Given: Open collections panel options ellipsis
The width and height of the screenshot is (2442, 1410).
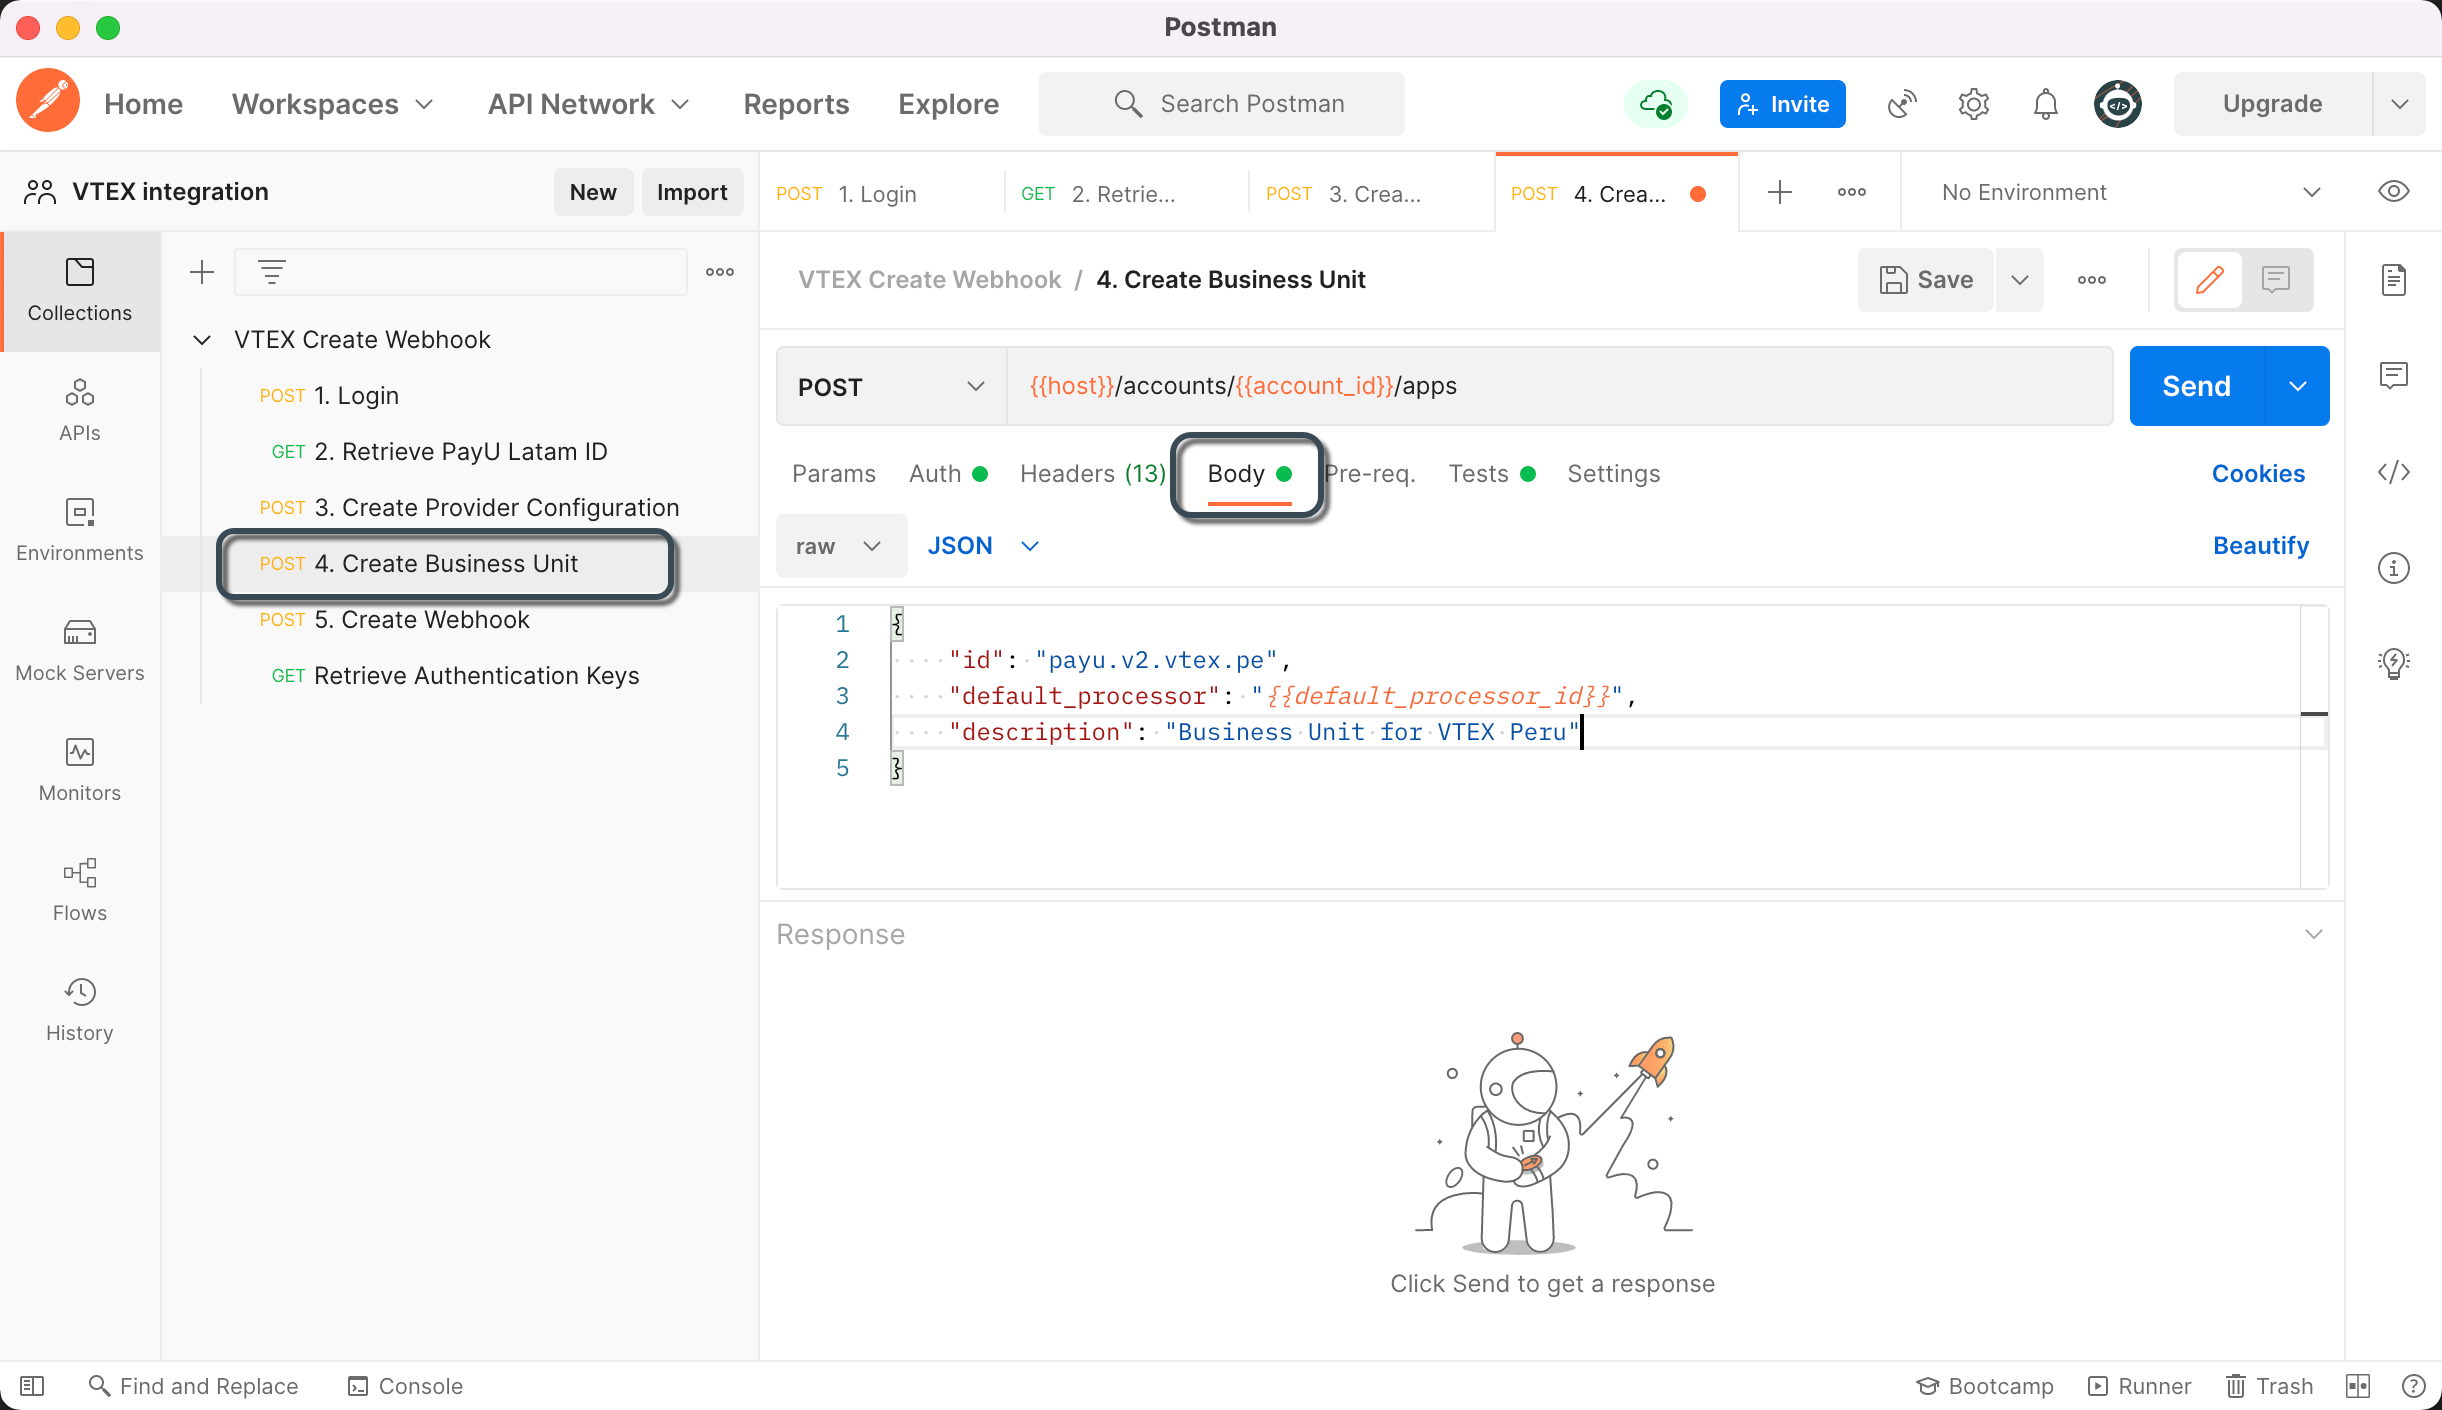Looking at the screenshot, I should tap(720, 272).
